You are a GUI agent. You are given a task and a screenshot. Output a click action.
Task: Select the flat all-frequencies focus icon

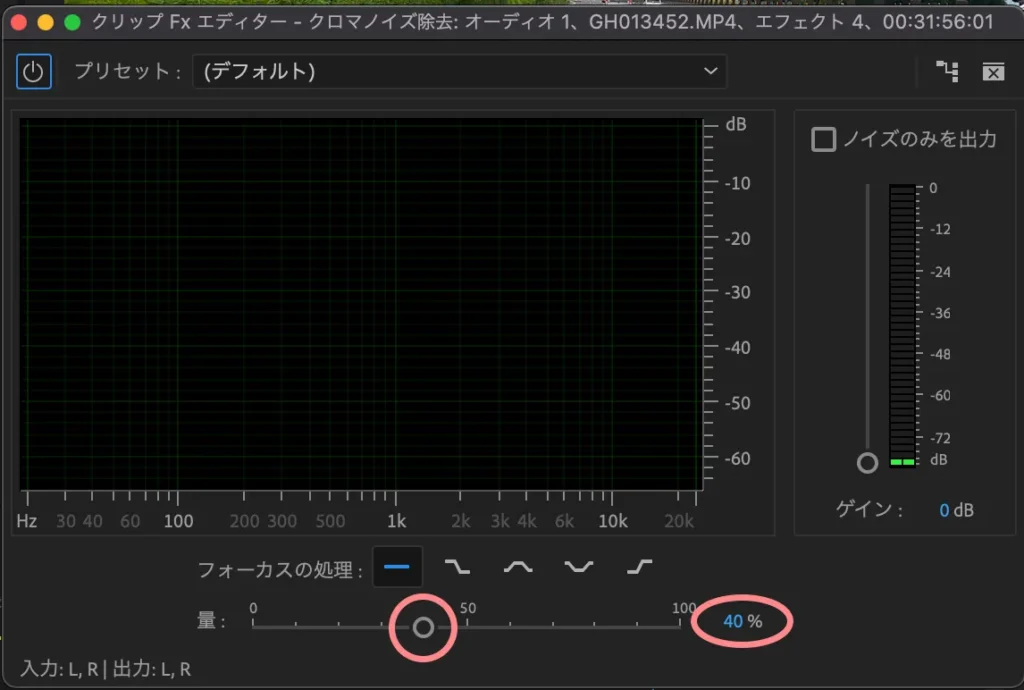coord(397,567)
